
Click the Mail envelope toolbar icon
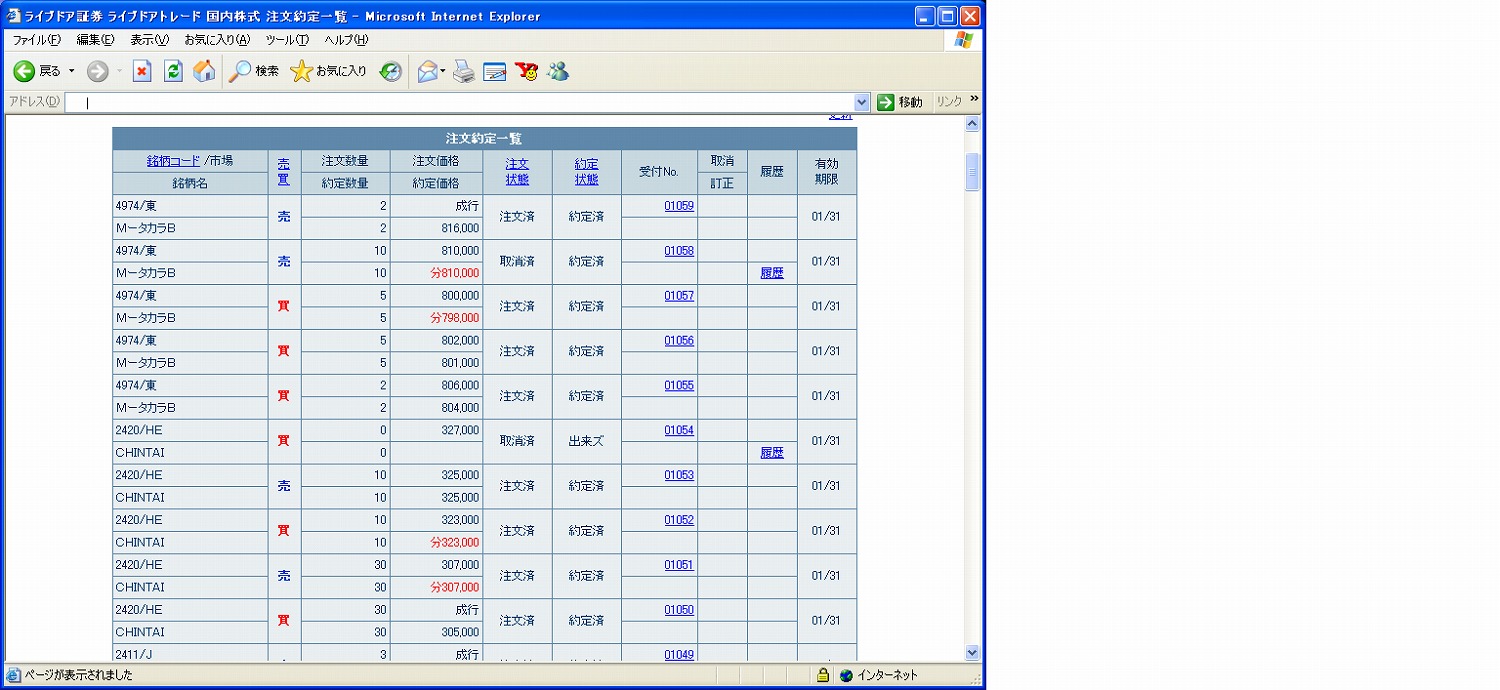pyautogui.click(x=428, y=71)
